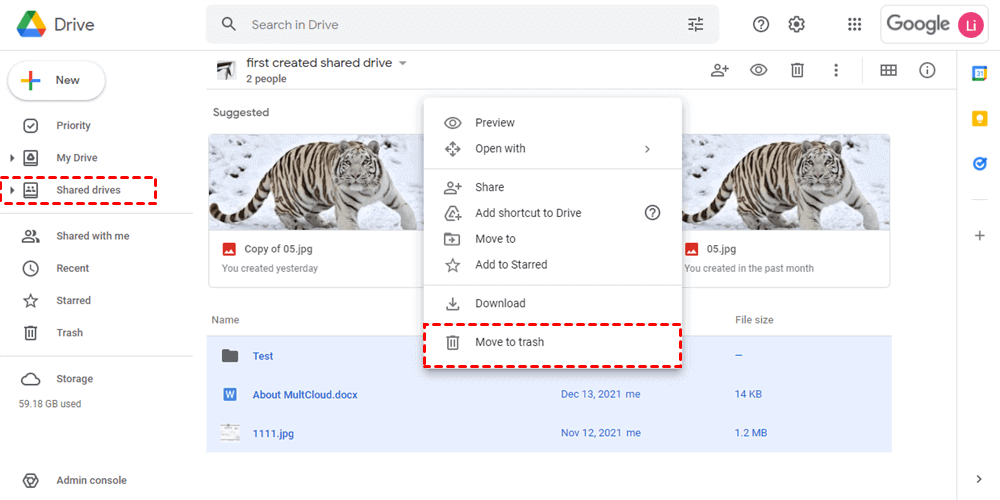This screenshot has height=500, width=1000.
Task: Open the Google apps grid
Action: pos(854,24)
